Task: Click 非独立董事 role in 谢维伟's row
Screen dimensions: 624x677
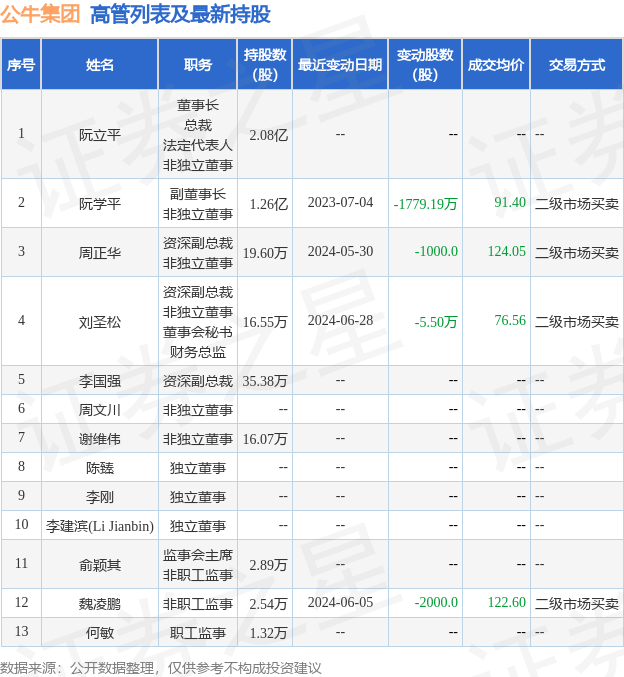Action: click(198, 439)
